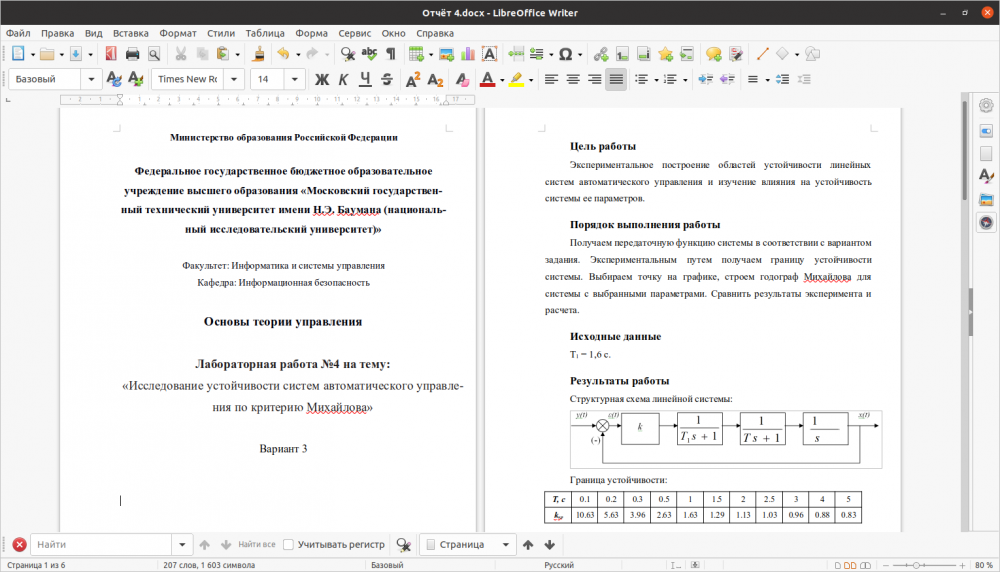The width and height of the screenshot is (1000, 572).
Task: Open the paragraph style "Базовый" dropdown
Action: 91,80
